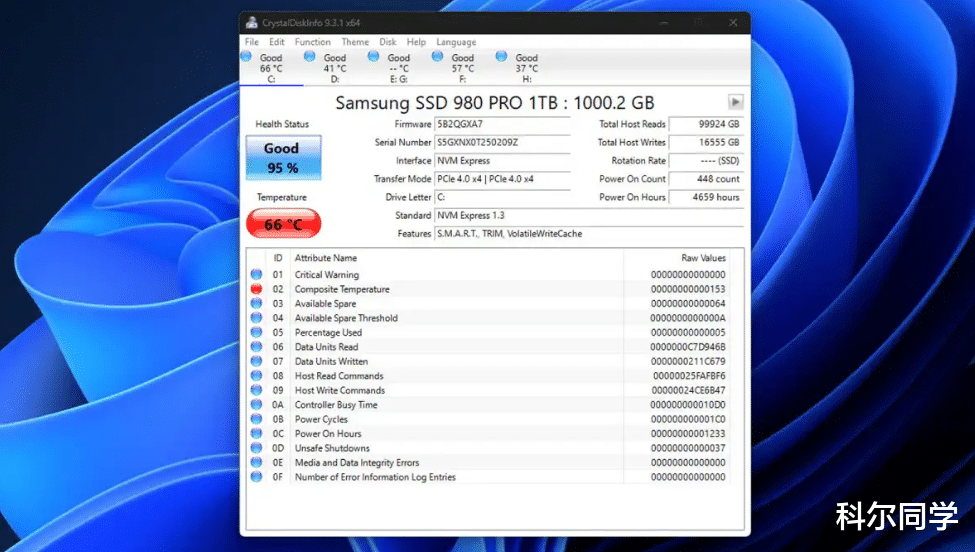This screenshot has width=975, height=552.
Task: Click the CrystalDiskInfo app icon in title bar
Action: pyautogui.click(x=251, y=22)
